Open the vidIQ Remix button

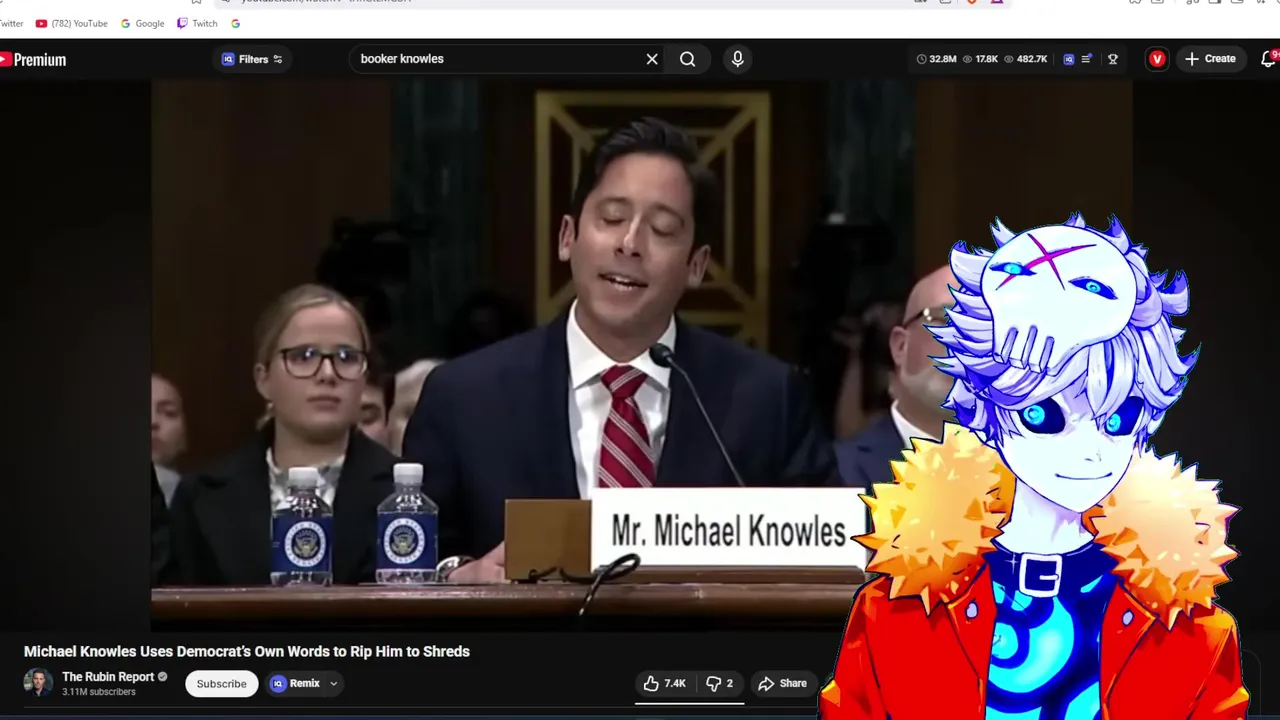296,684
